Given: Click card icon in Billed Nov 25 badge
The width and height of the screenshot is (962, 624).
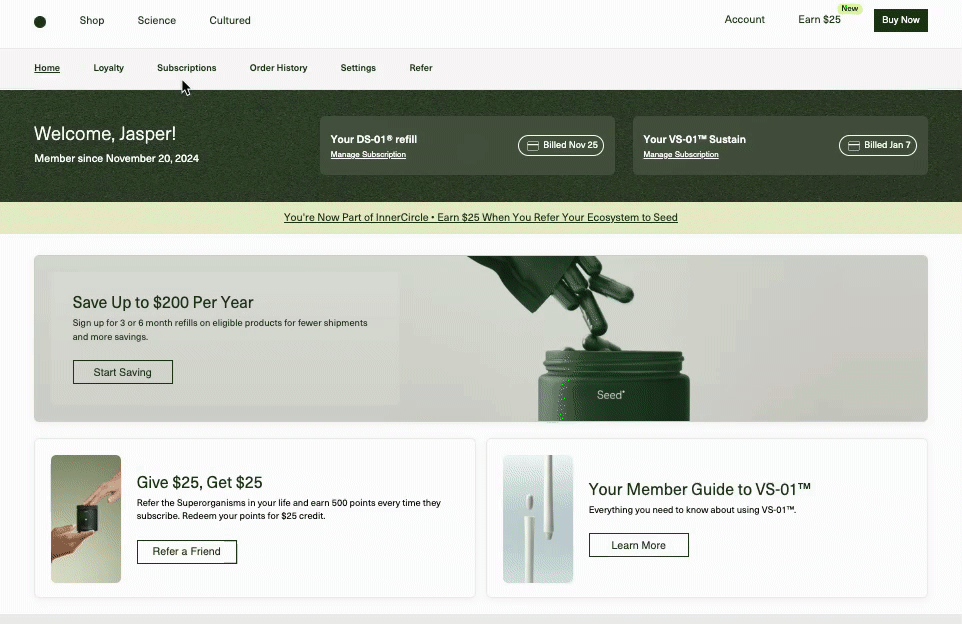Looking at the screenshot, I should point(533,145).
